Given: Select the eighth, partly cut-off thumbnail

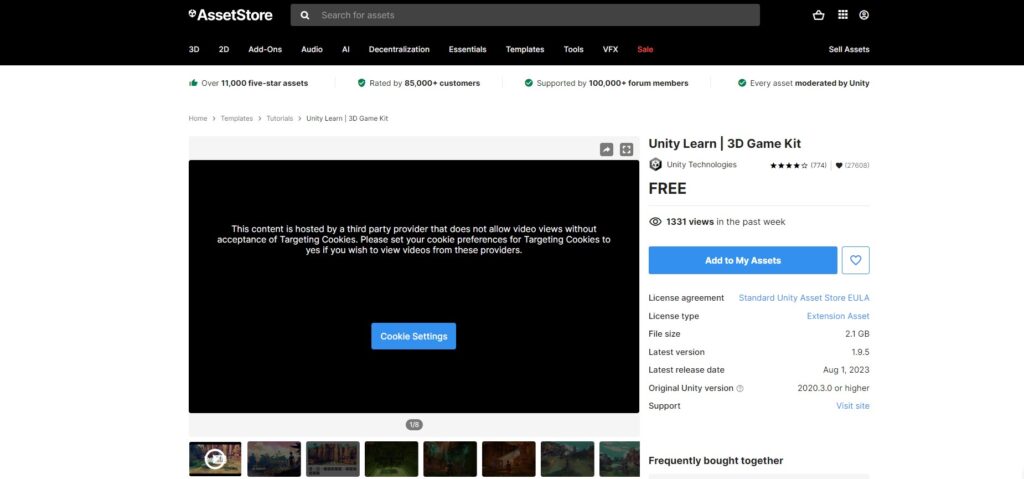Looking at the screenshot, I should click(619, 459).
